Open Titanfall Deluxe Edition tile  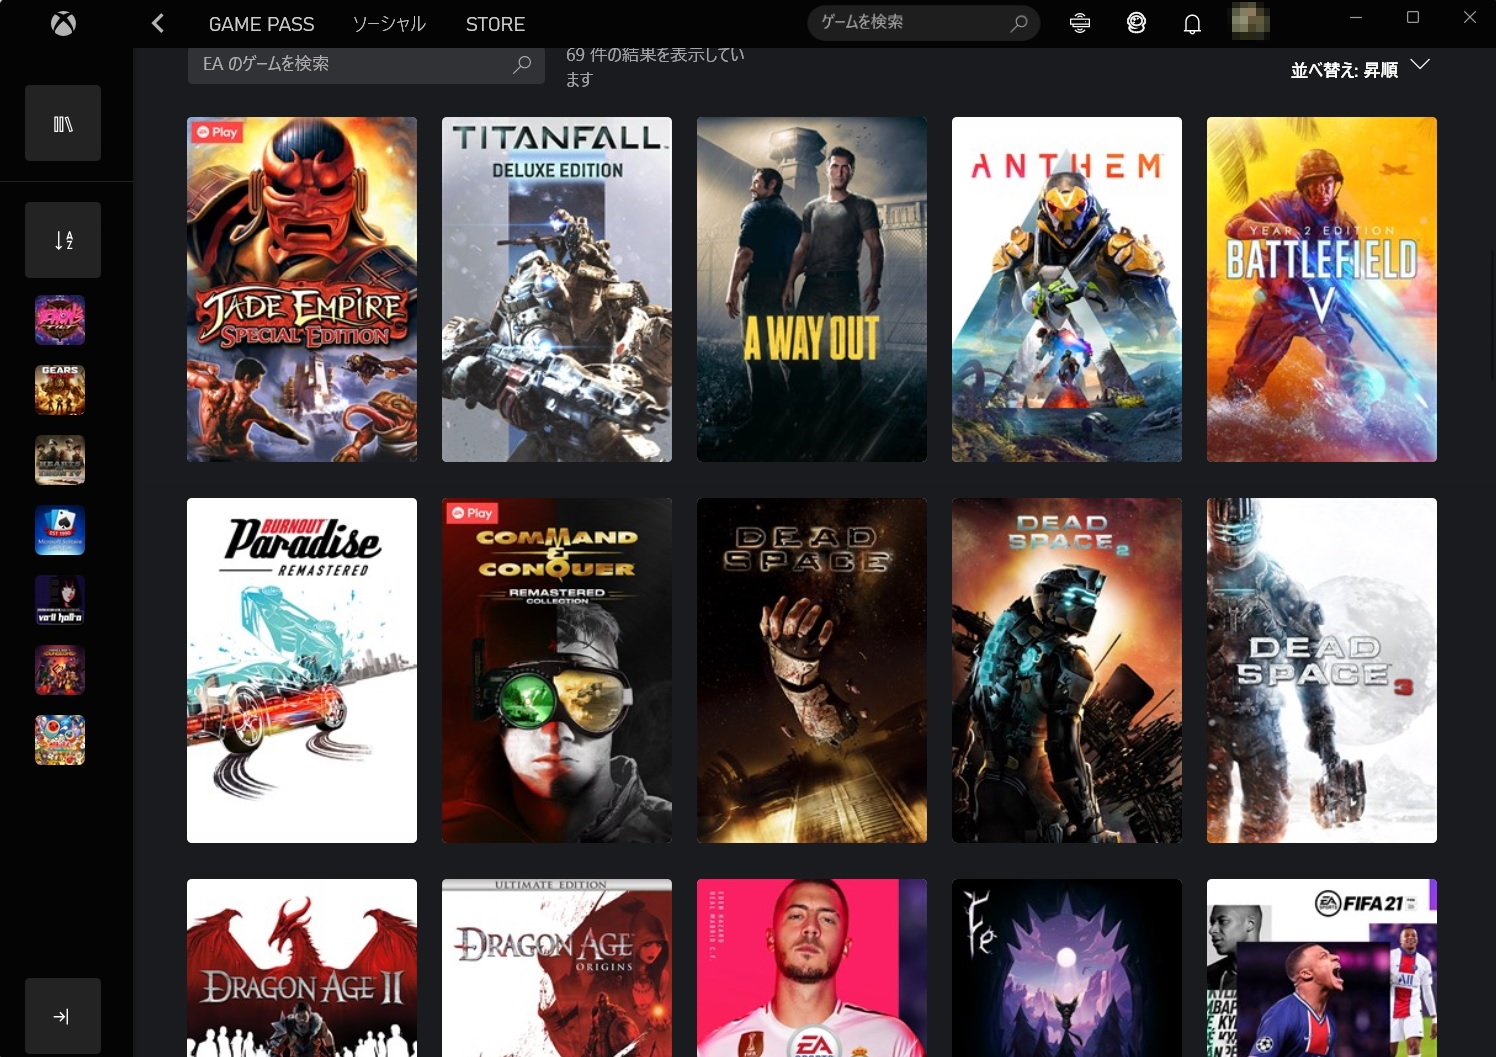click(557, 289)
